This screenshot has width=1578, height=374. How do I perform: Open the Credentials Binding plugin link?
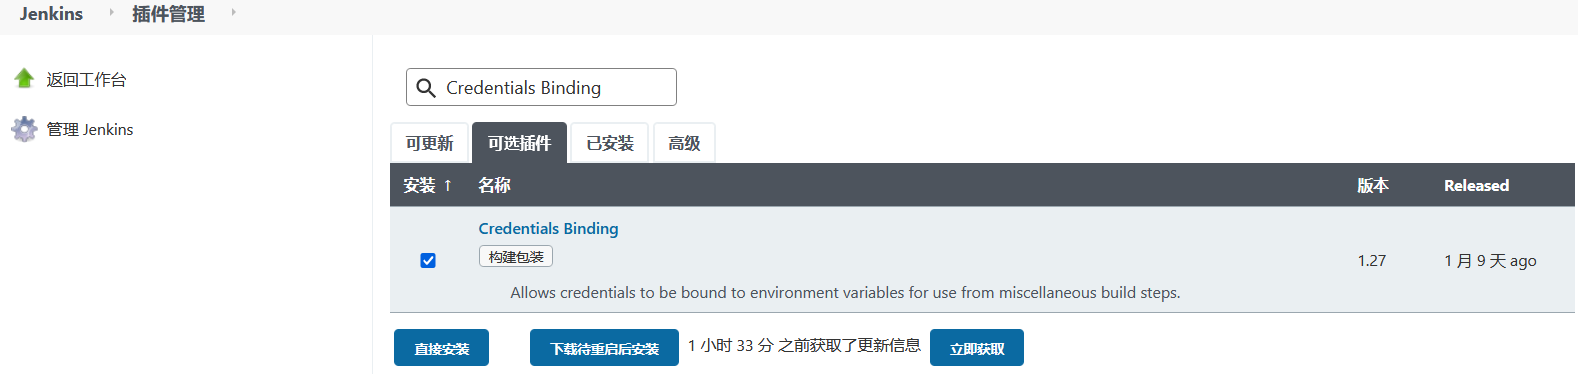(548, 229)
